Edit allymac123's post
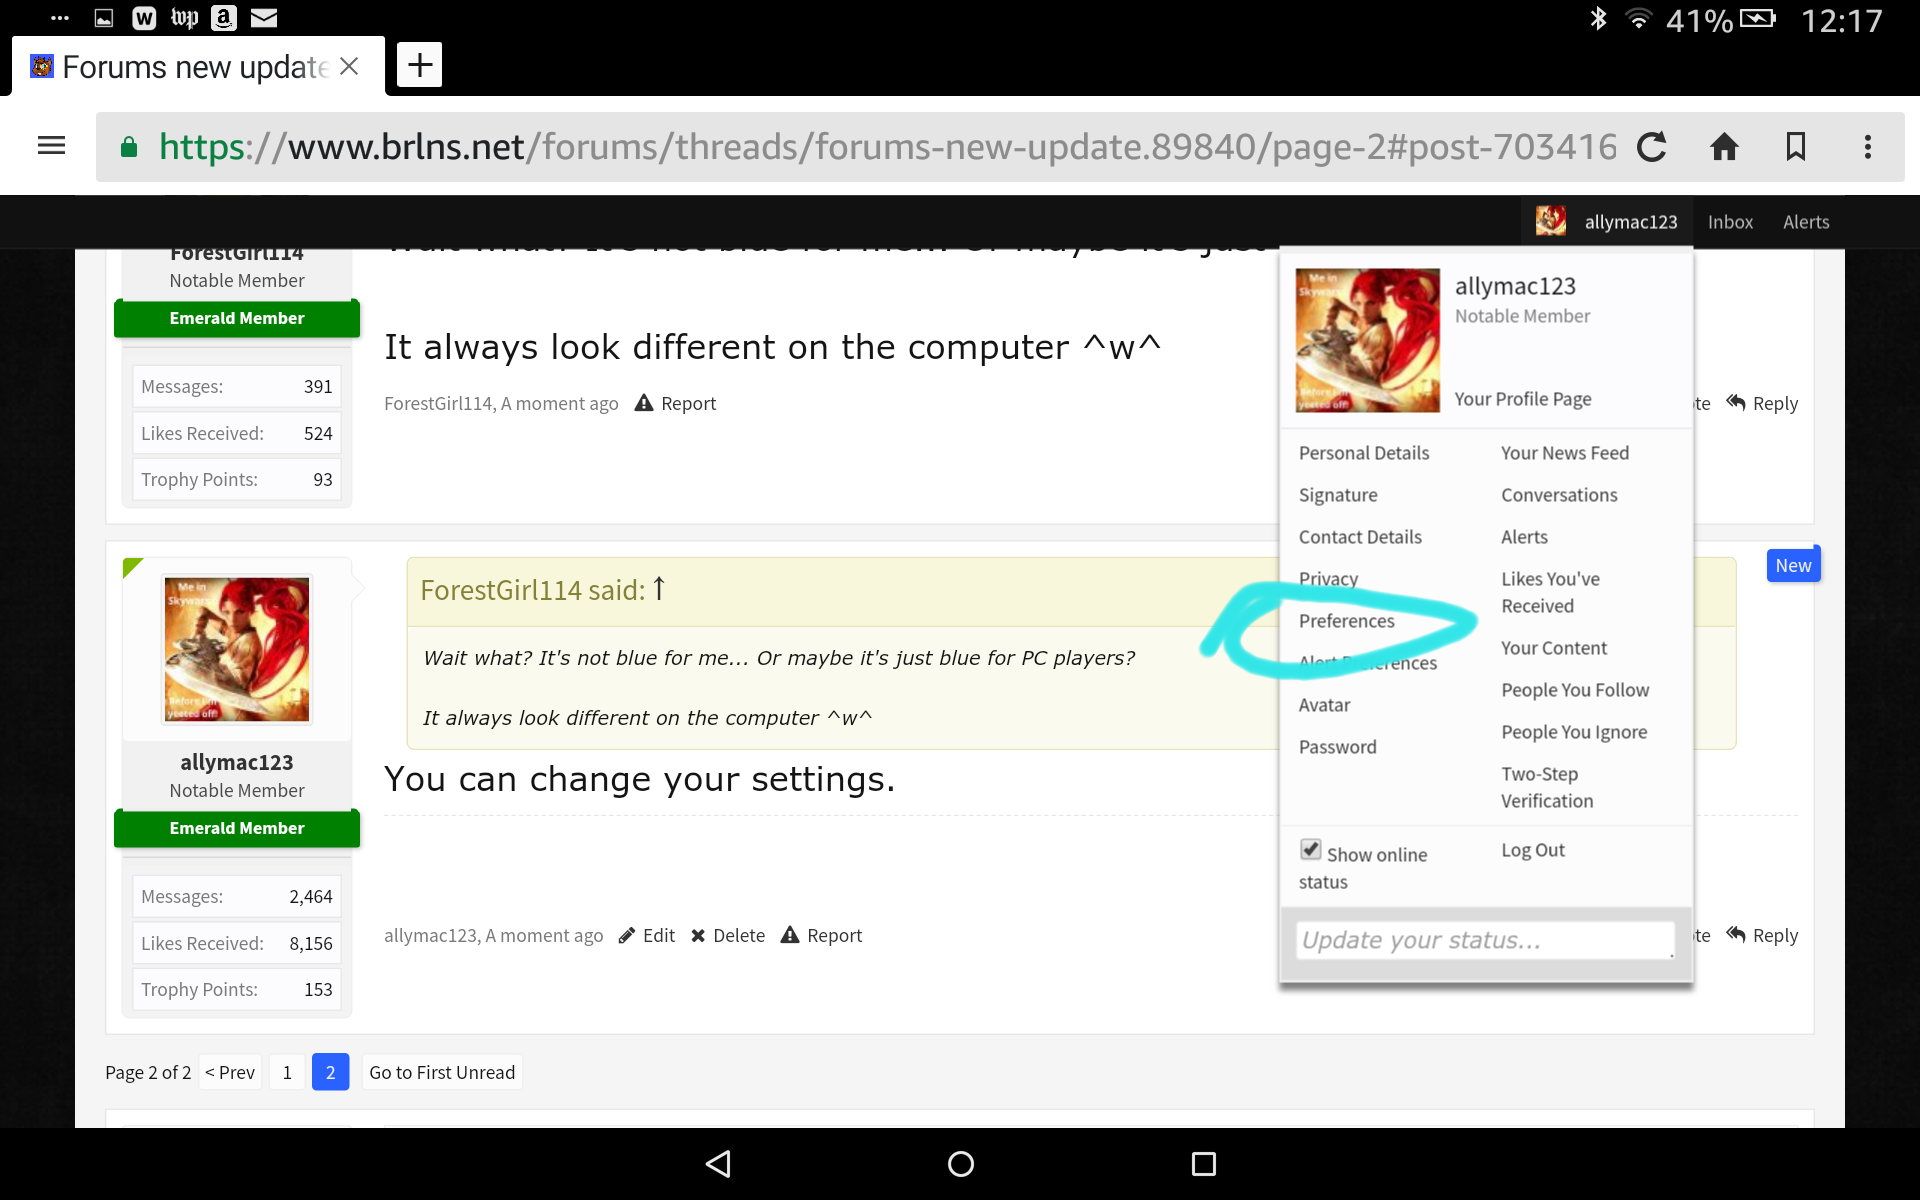This screenshot has width=1920, height=1200. coord(646,935)
